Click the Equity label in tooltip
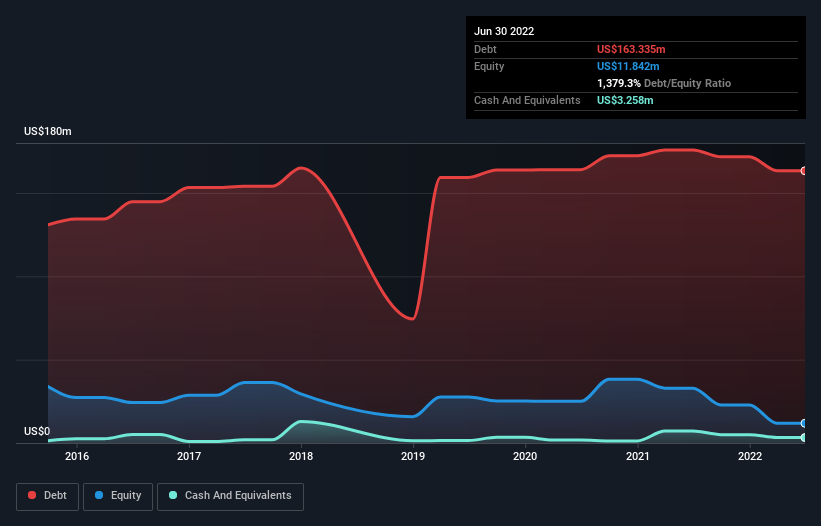 tap(489, 66)
